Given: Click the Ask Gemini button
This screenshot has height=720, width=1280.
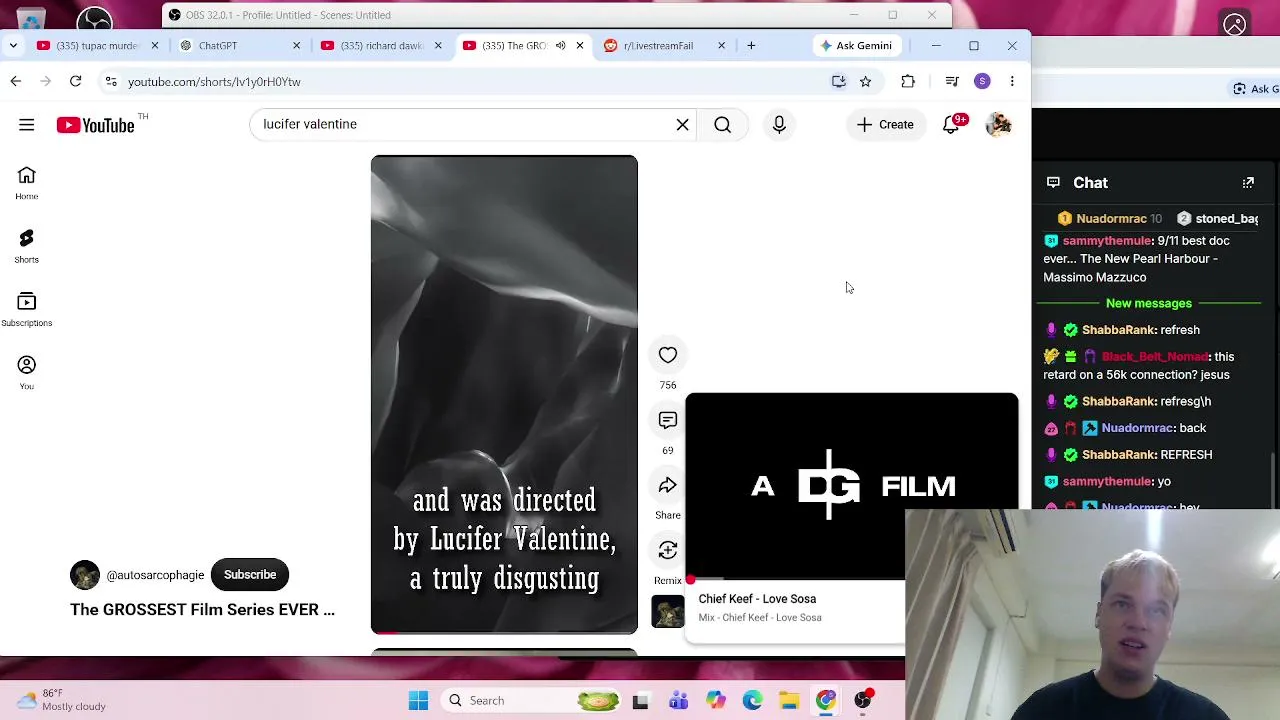Looking at the screenshot, I should click(856, 46).
